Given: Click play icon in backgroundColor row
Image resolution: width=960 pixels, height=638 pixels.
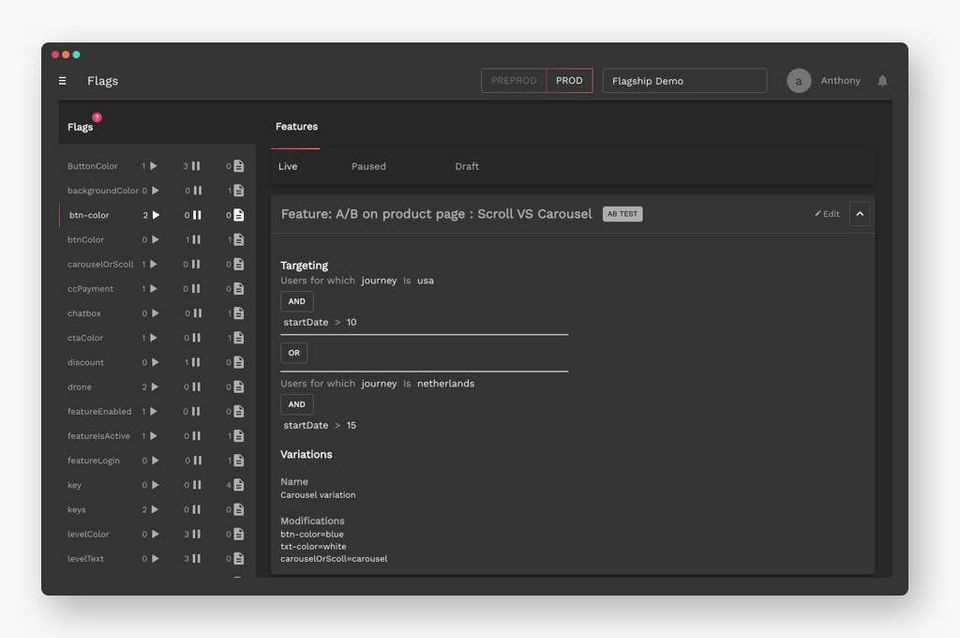Looking at the screenshot, I should coord(156,190).
